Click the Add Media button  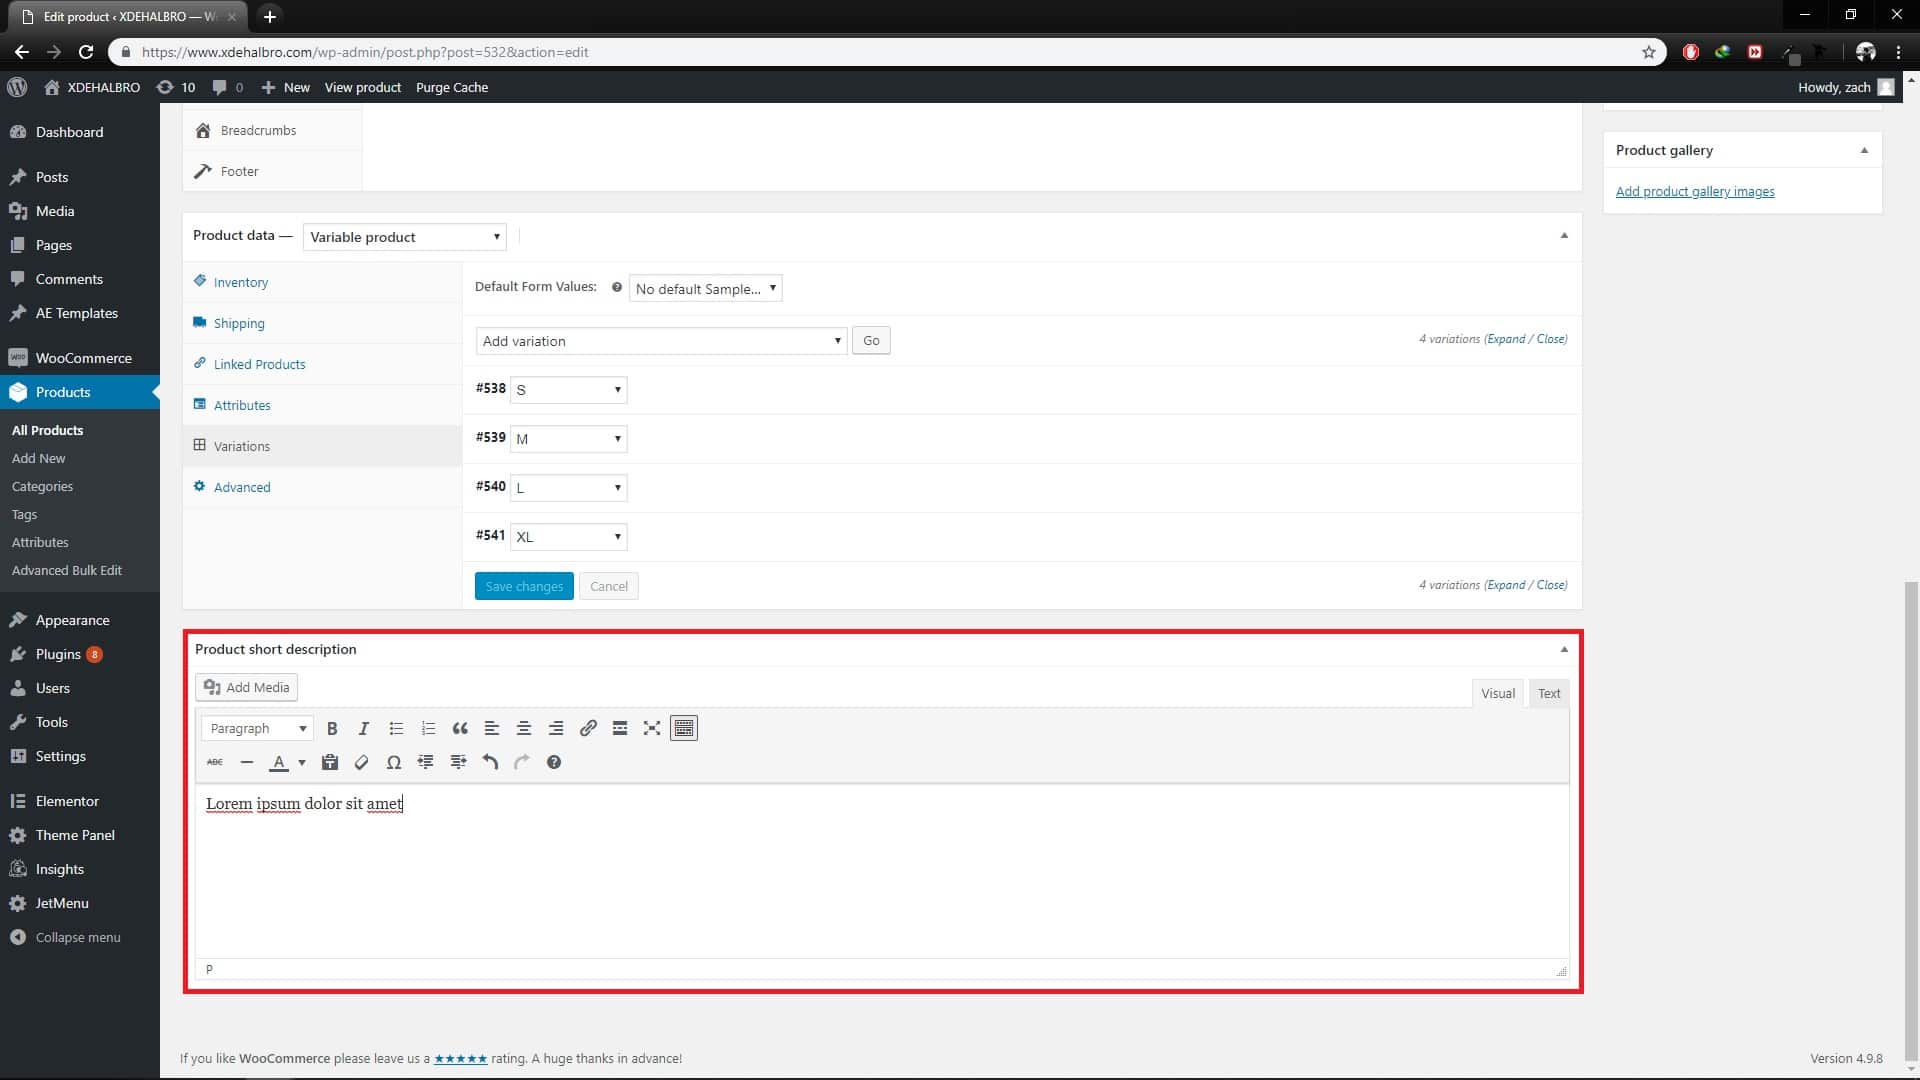(246, 687)
